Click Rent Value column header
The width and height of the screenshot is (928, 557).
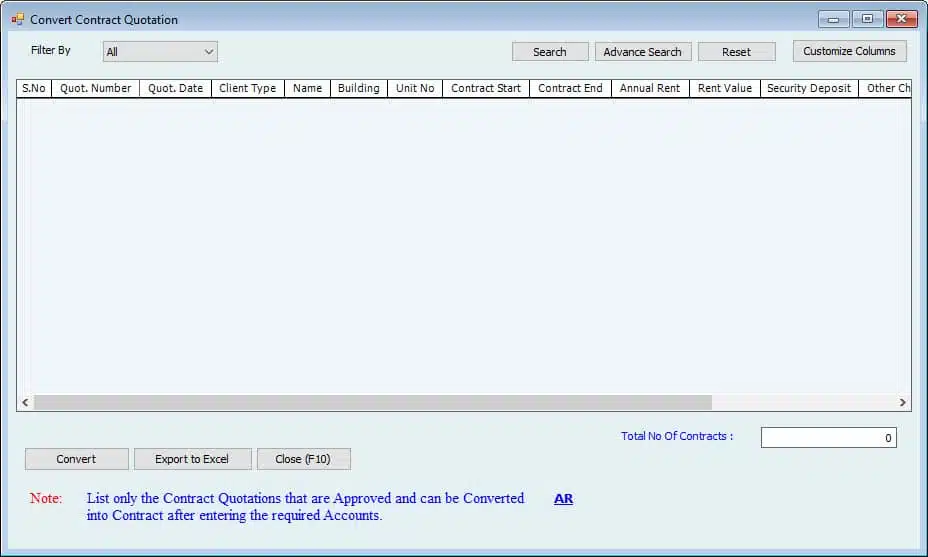(724, 88)
